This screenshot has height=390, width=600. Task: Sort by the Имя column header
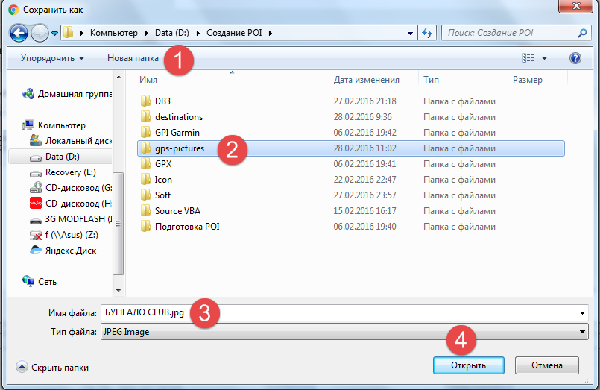(148, 80)
